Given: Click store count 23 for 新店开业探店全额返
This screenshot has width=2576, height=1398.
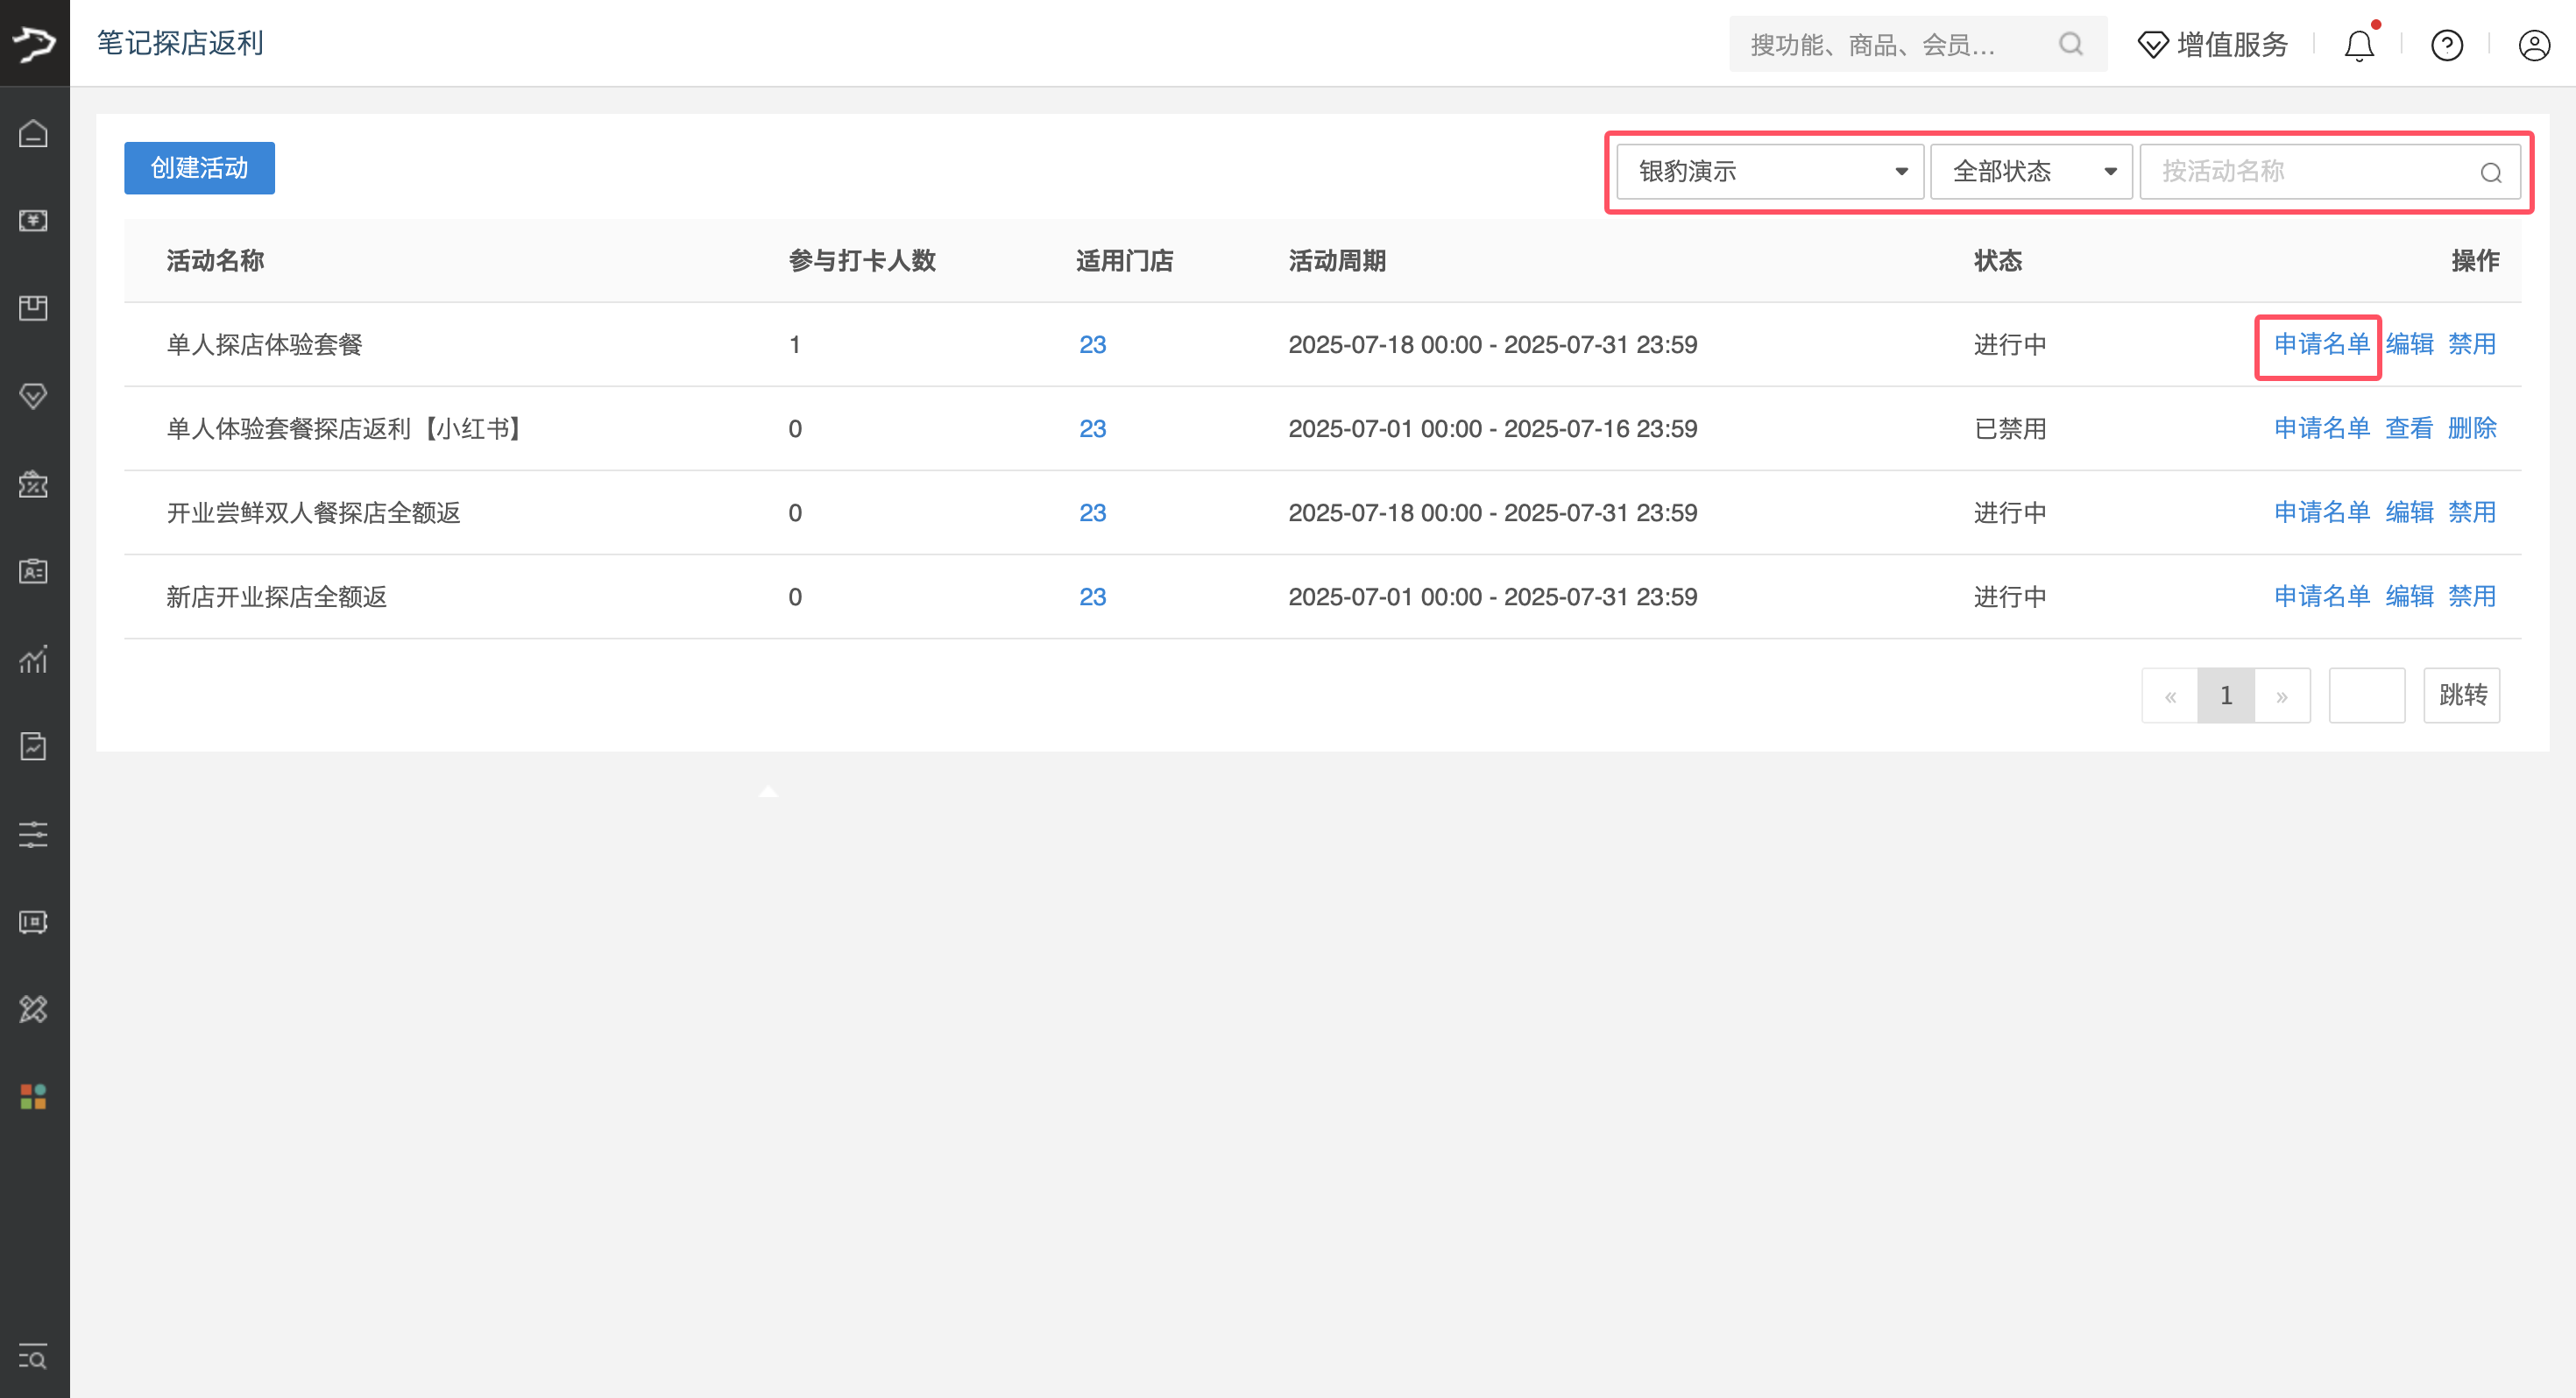Looking at the screenshot, I should pos(1092,597).
